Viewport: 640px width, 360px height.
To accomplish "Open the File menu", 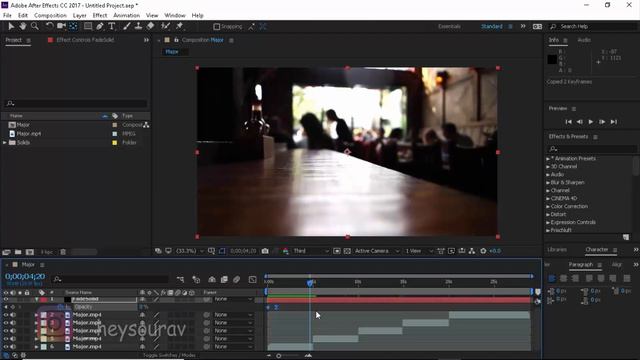I will pyautogui.click(x=7, y=16).
